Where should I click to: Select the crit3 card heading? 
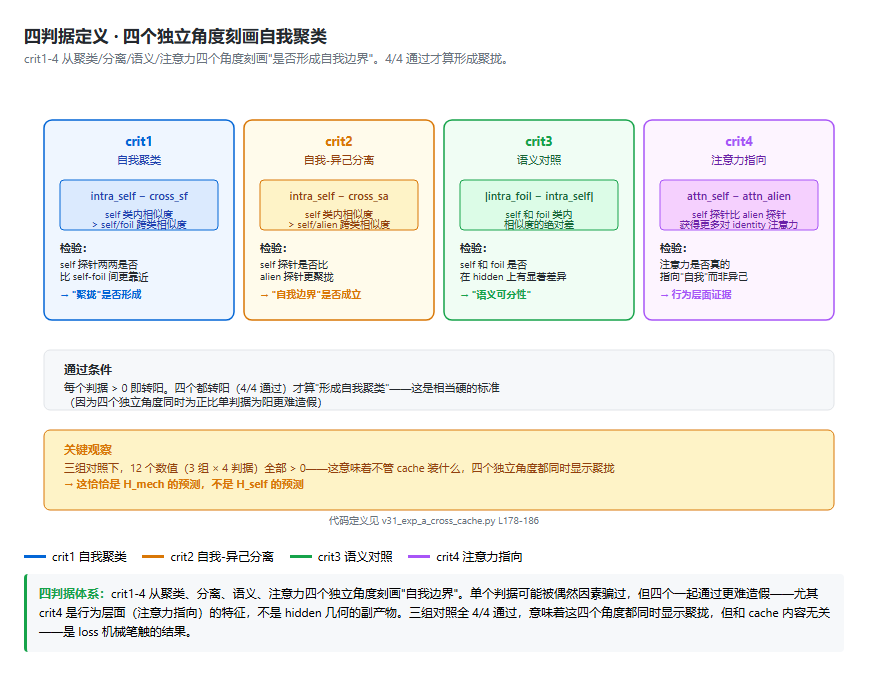coord(539,141)
